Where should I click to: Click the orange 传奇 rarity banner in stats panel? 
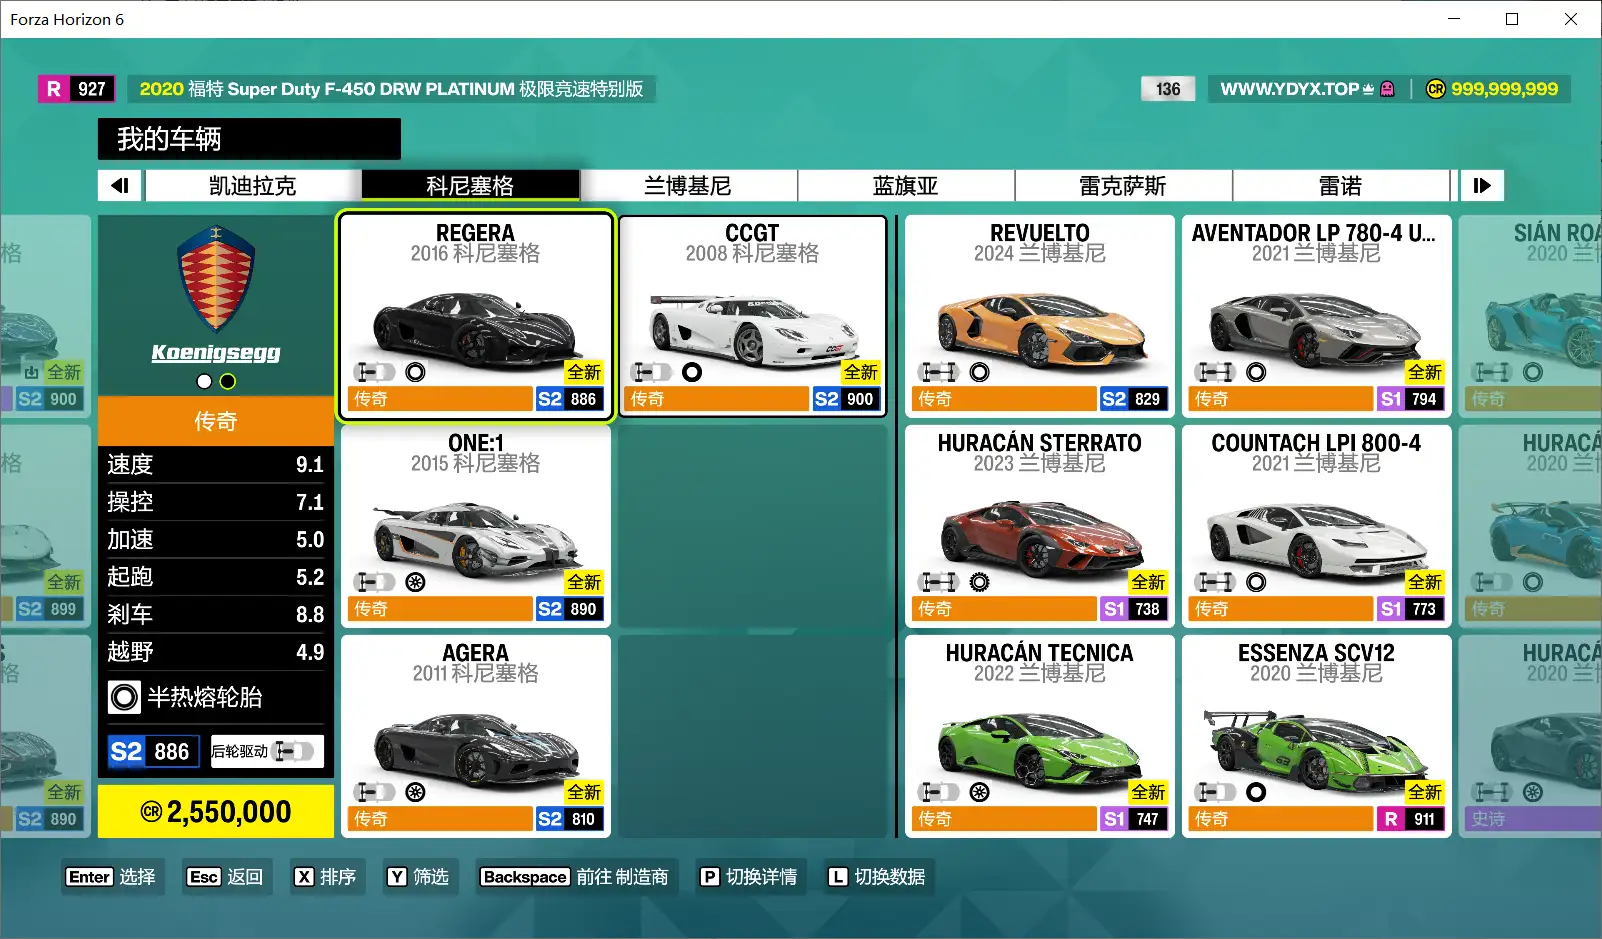click(216, 421)
